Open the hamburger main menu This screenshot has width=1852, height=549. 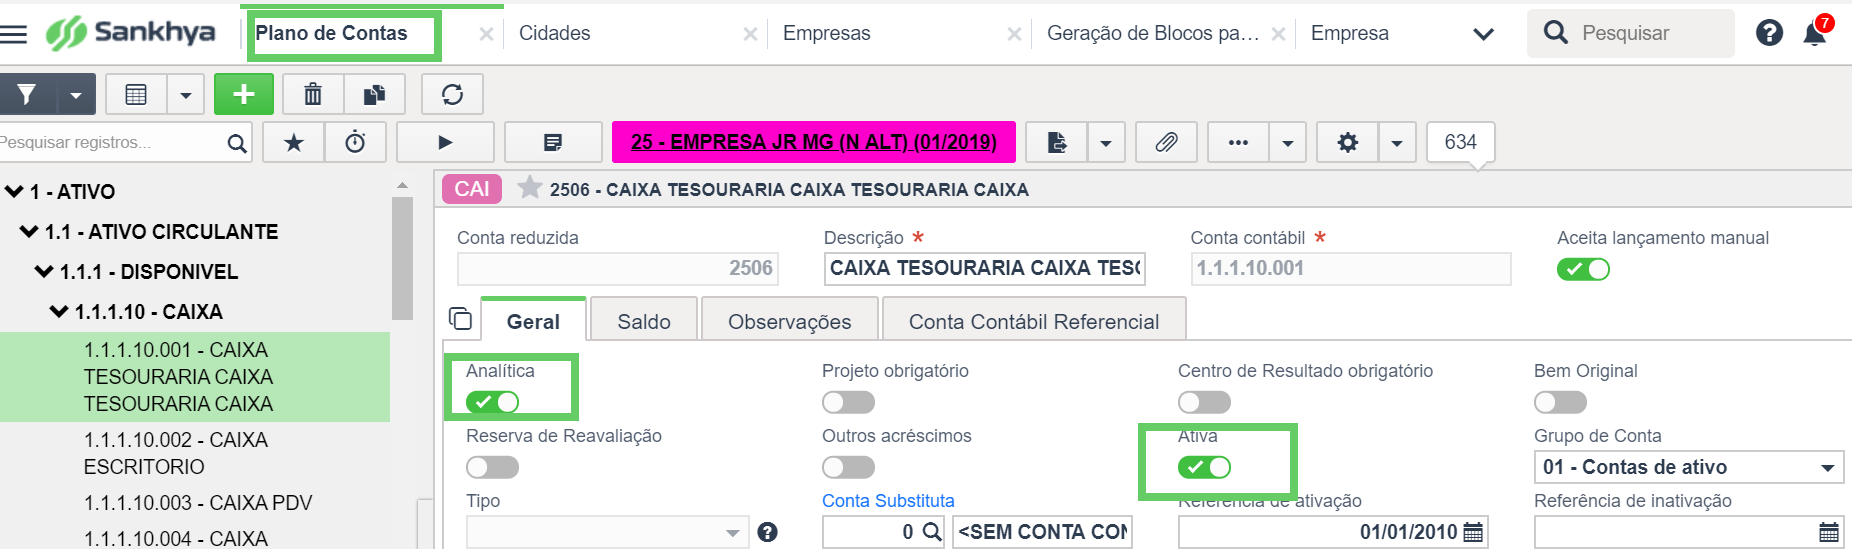pos(14,34)
